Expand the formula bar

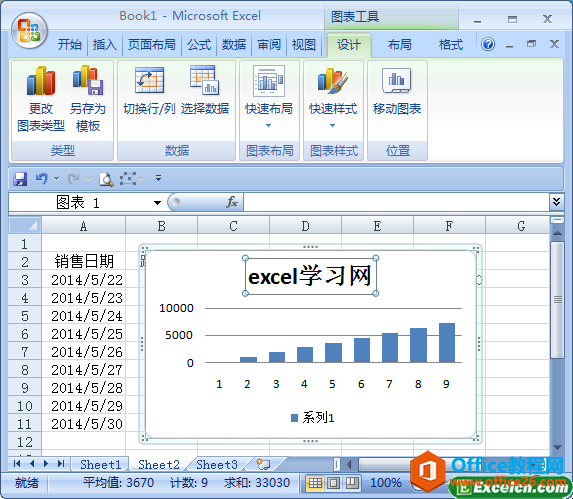click(556, 202)
